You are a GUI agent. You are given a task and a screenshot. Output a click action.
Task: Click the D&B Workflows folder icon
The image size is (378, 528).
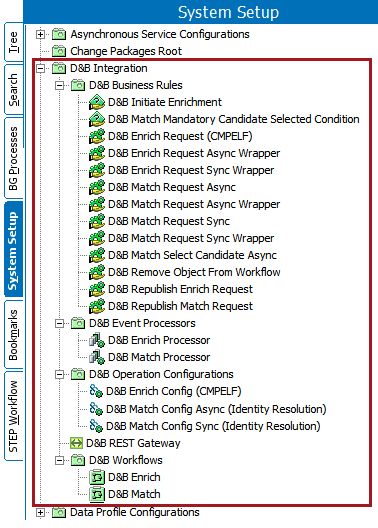tap(78, 460)
